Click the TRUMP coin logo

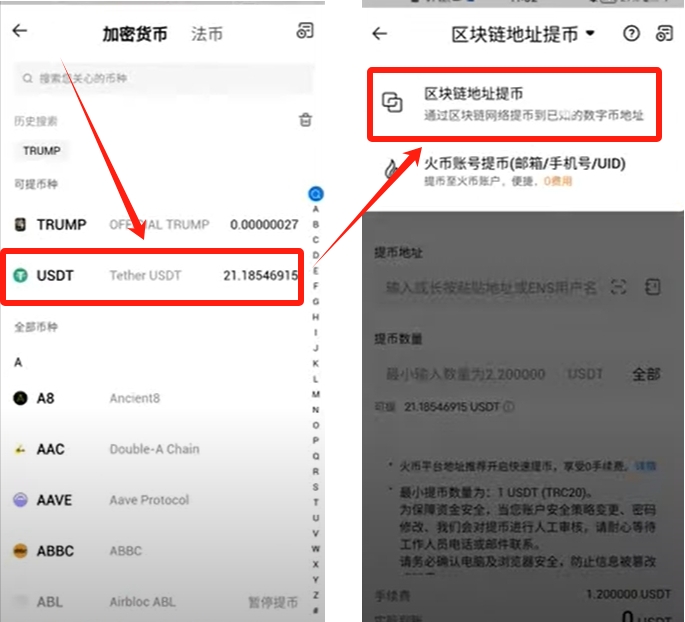pyautogui.click(x=21, y=225)
